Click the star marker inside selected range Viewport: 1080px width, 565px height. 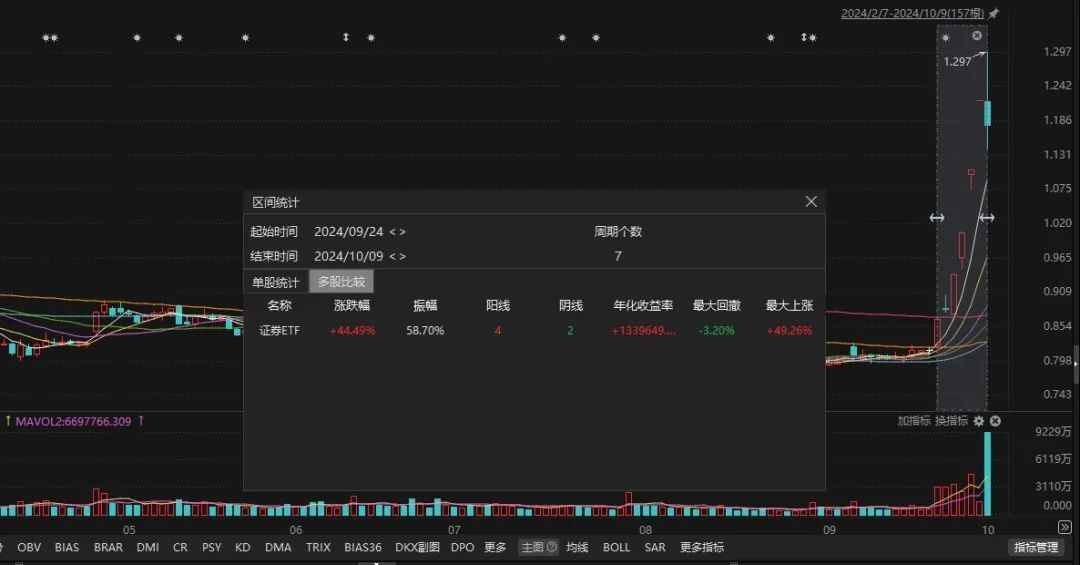click(946, 38)
